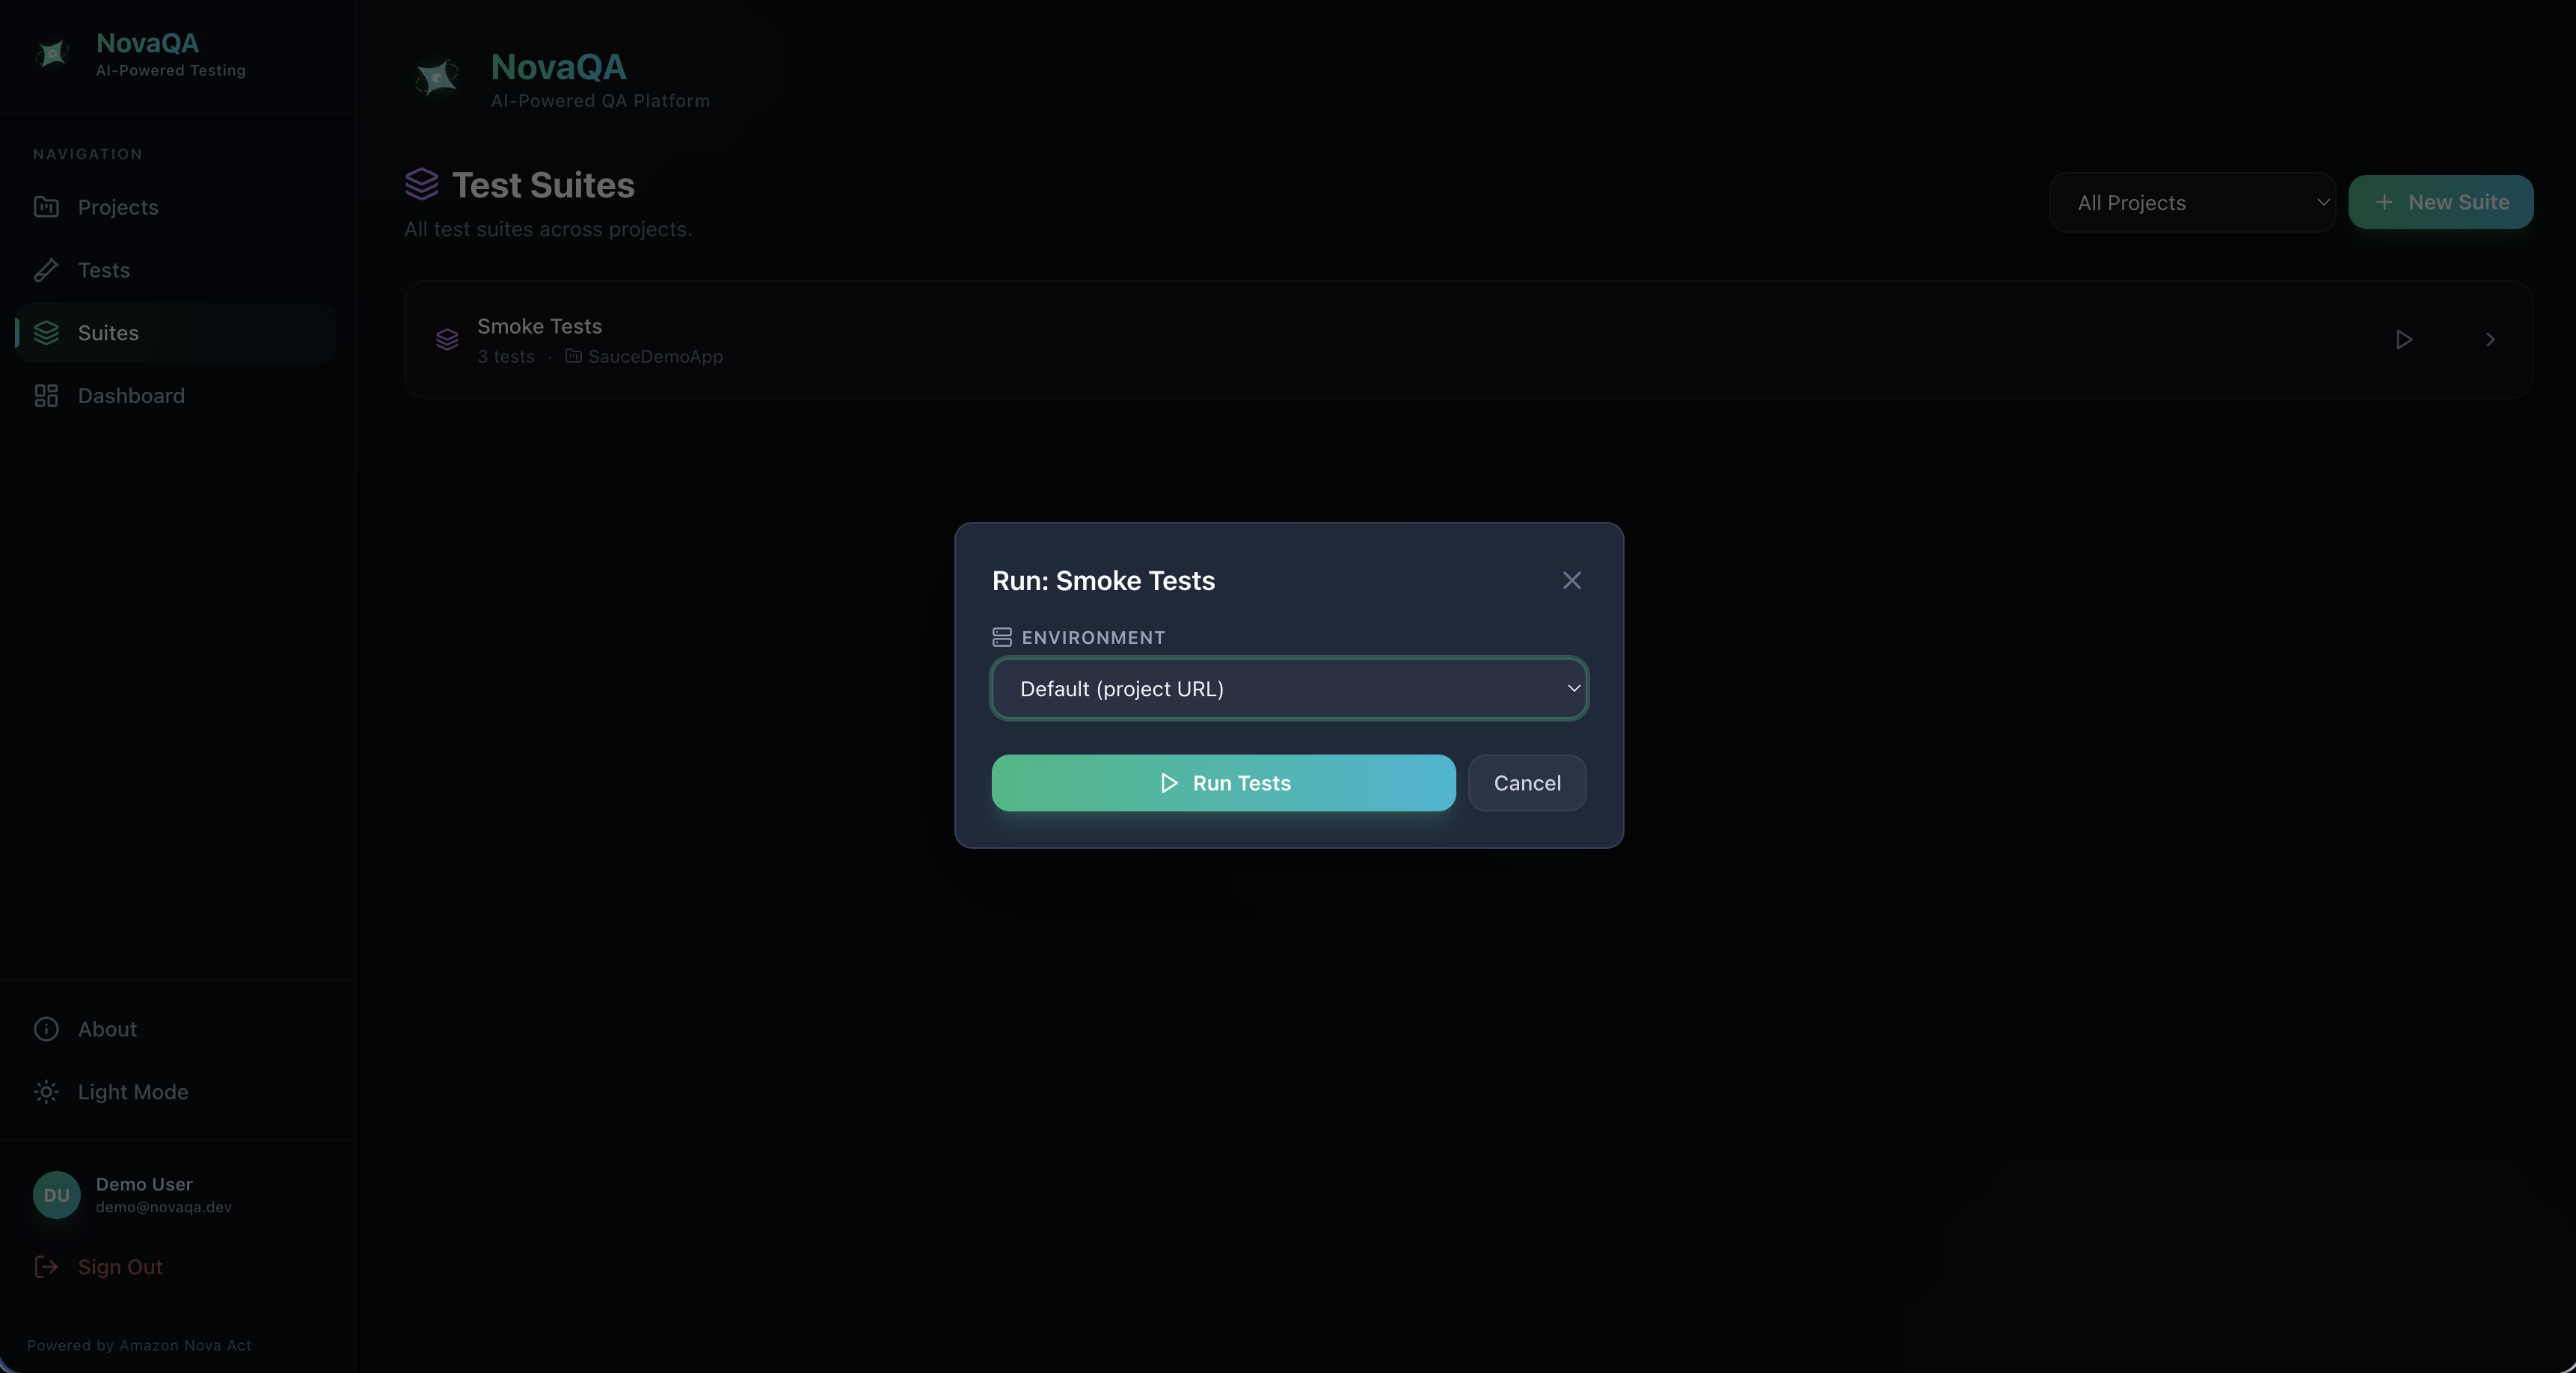Click the Test Suites heading icon
2576x1373 pixels.
click(x=421, y=184)
